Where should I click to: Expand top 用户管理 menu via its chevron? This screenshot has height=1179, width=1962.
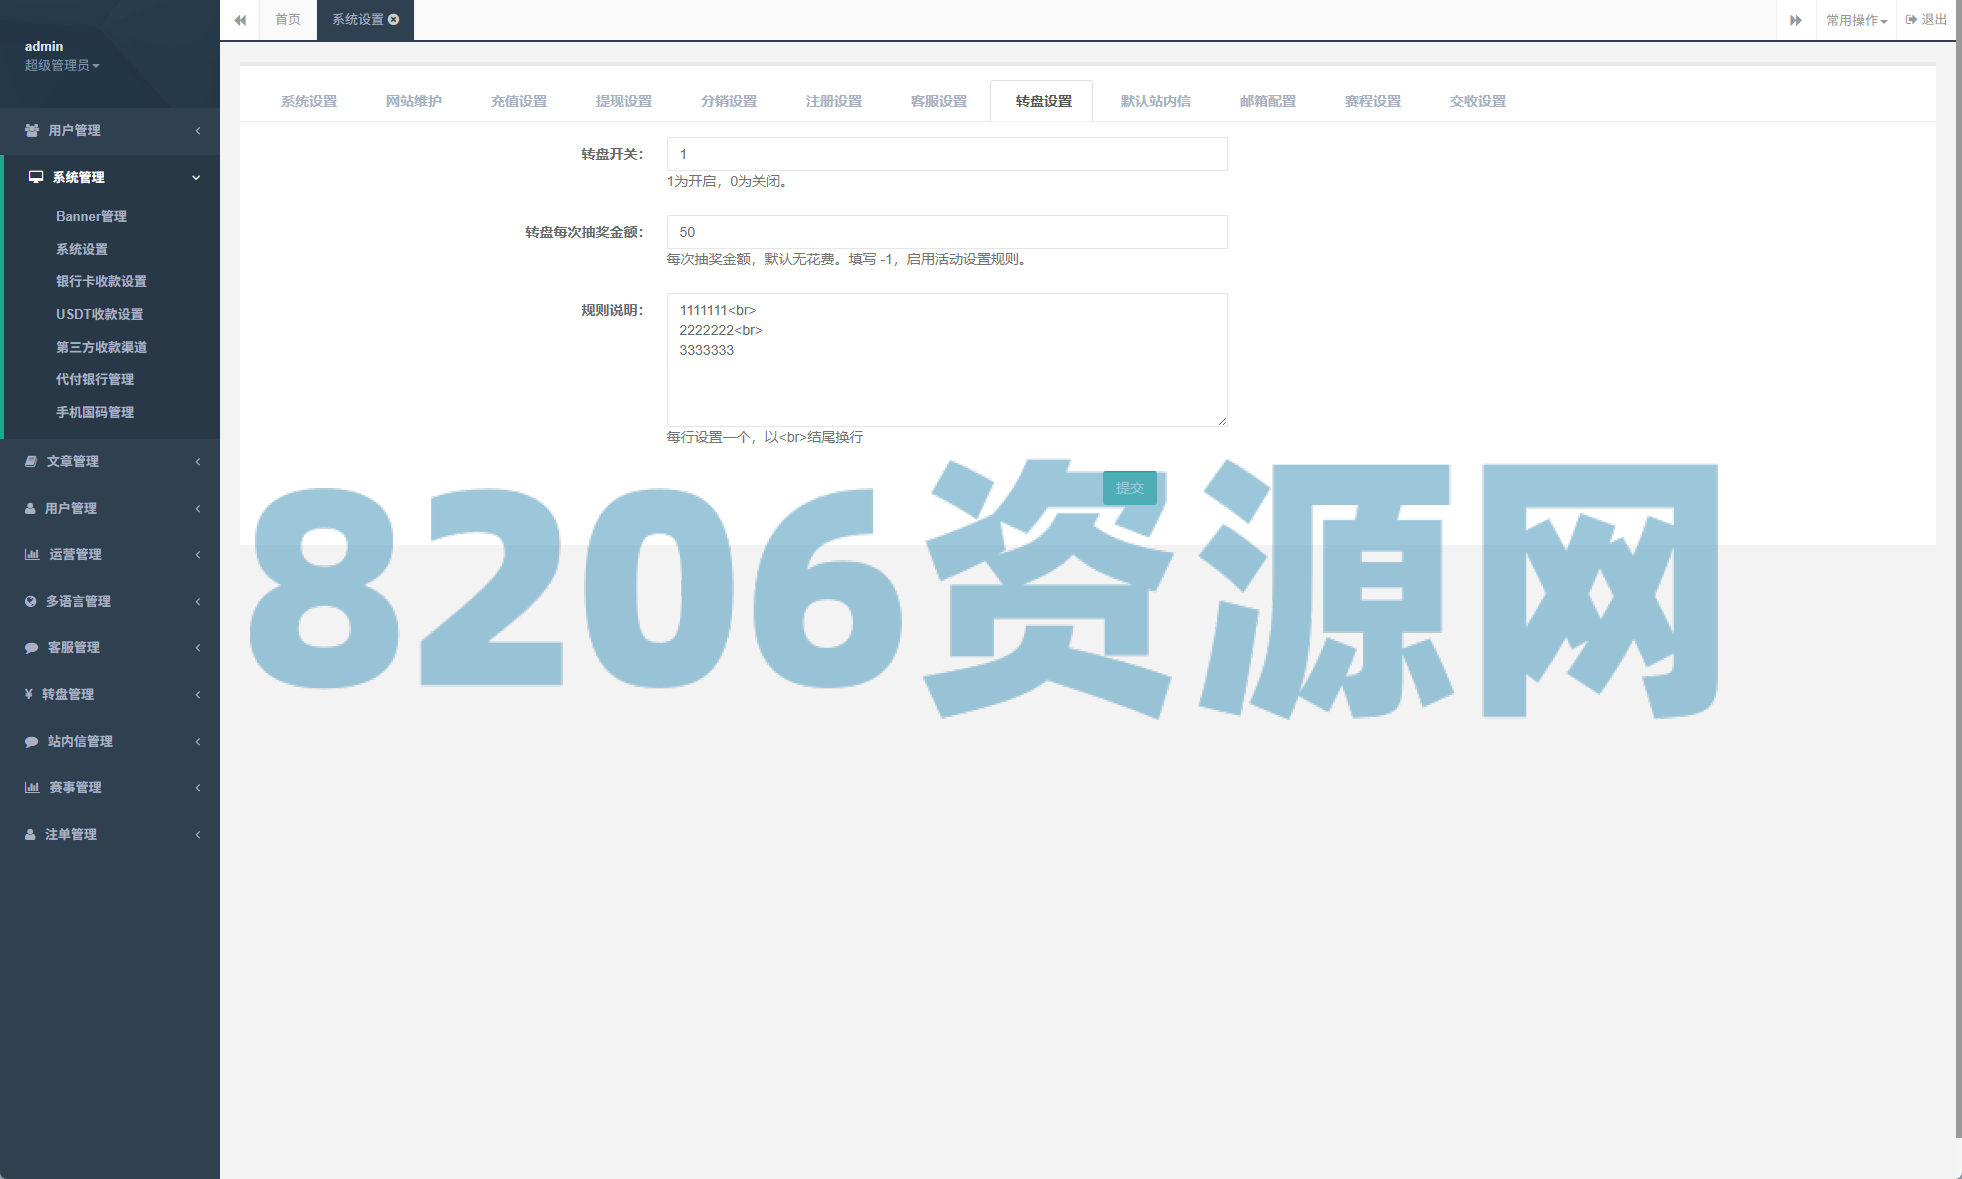point(198,130)
